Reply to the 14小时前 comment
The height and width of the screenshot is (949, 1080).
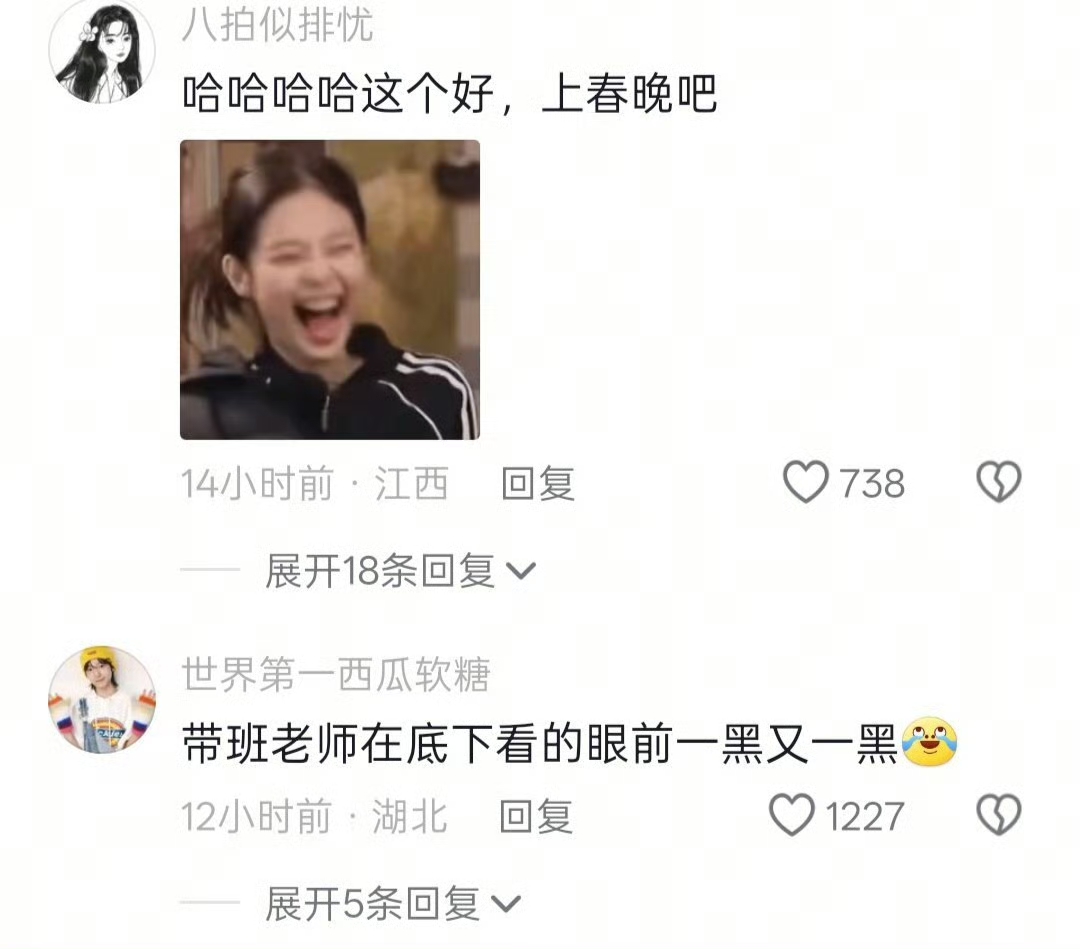coord(538,483)
